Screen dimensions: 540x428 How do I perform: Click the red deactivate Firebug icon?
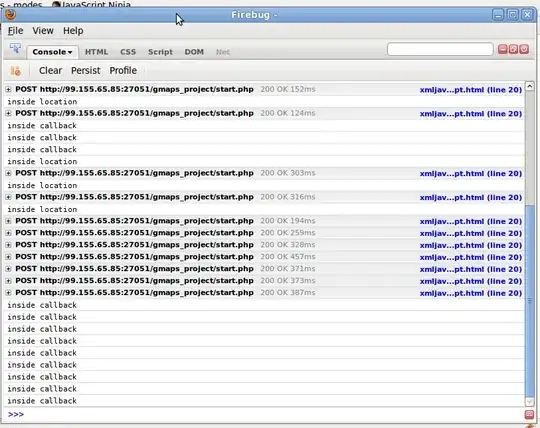point(524,49)
